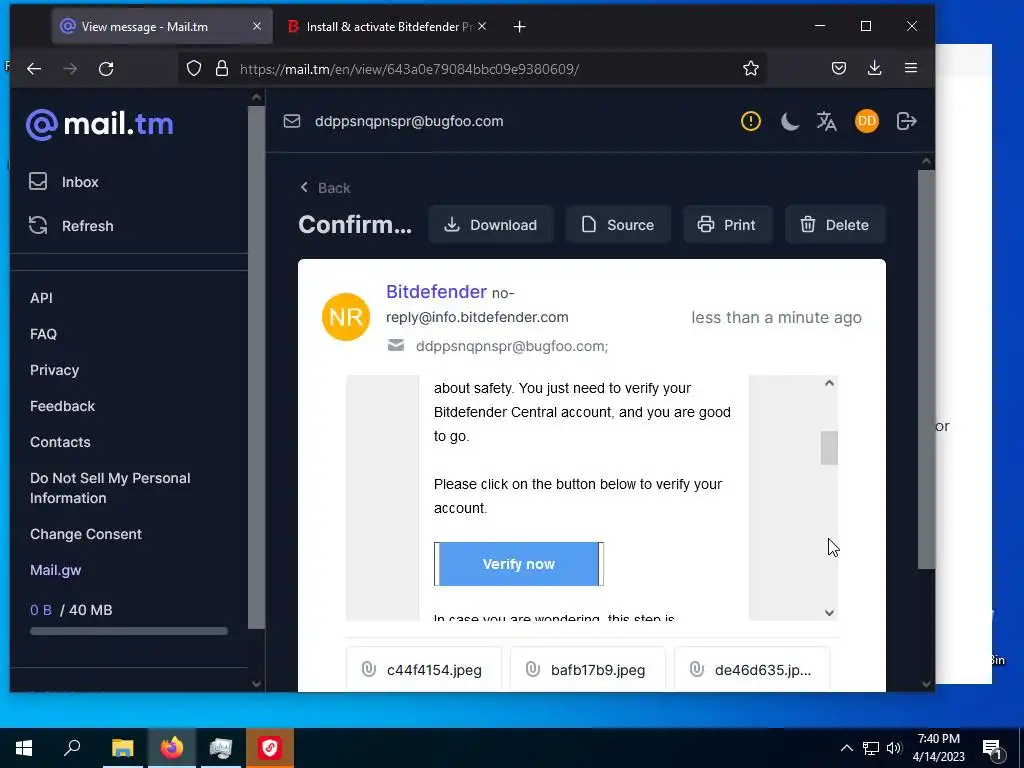
Task: Click Change Consent link
Action: coord(86,534)
